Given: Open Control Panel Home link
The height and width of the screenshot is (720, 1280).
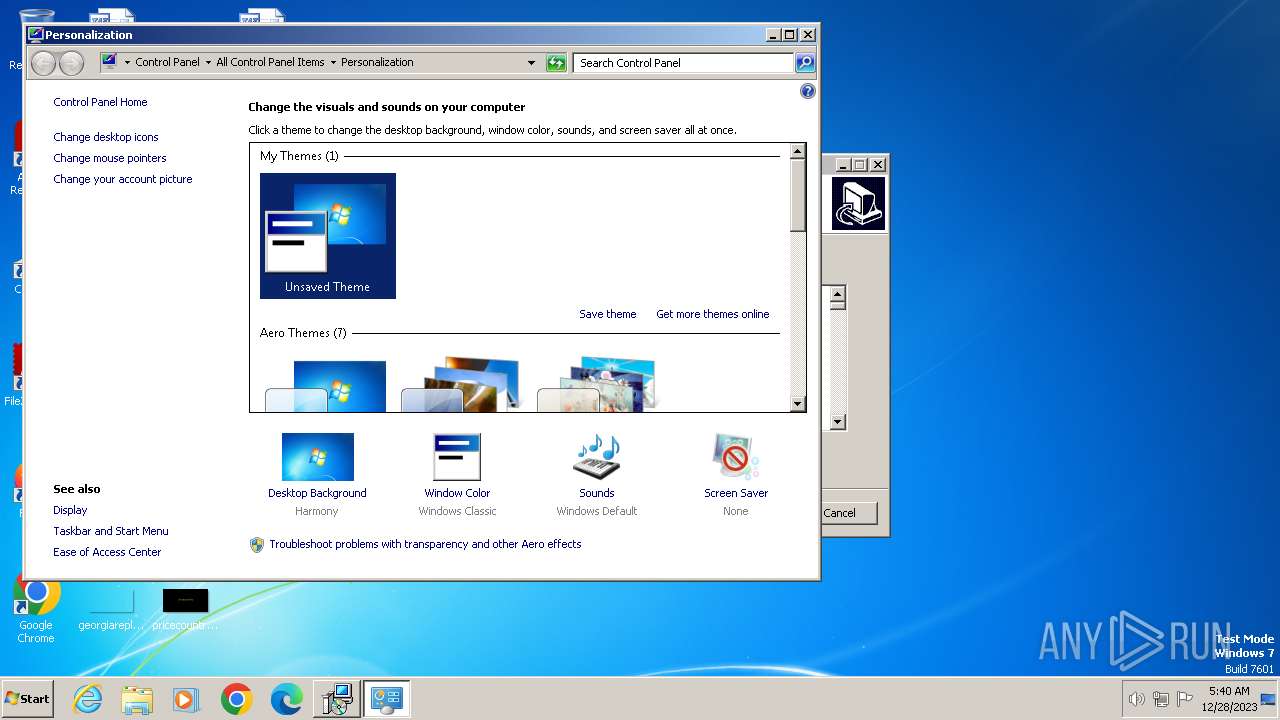Looking at the screenshot, I should [100, 102].
